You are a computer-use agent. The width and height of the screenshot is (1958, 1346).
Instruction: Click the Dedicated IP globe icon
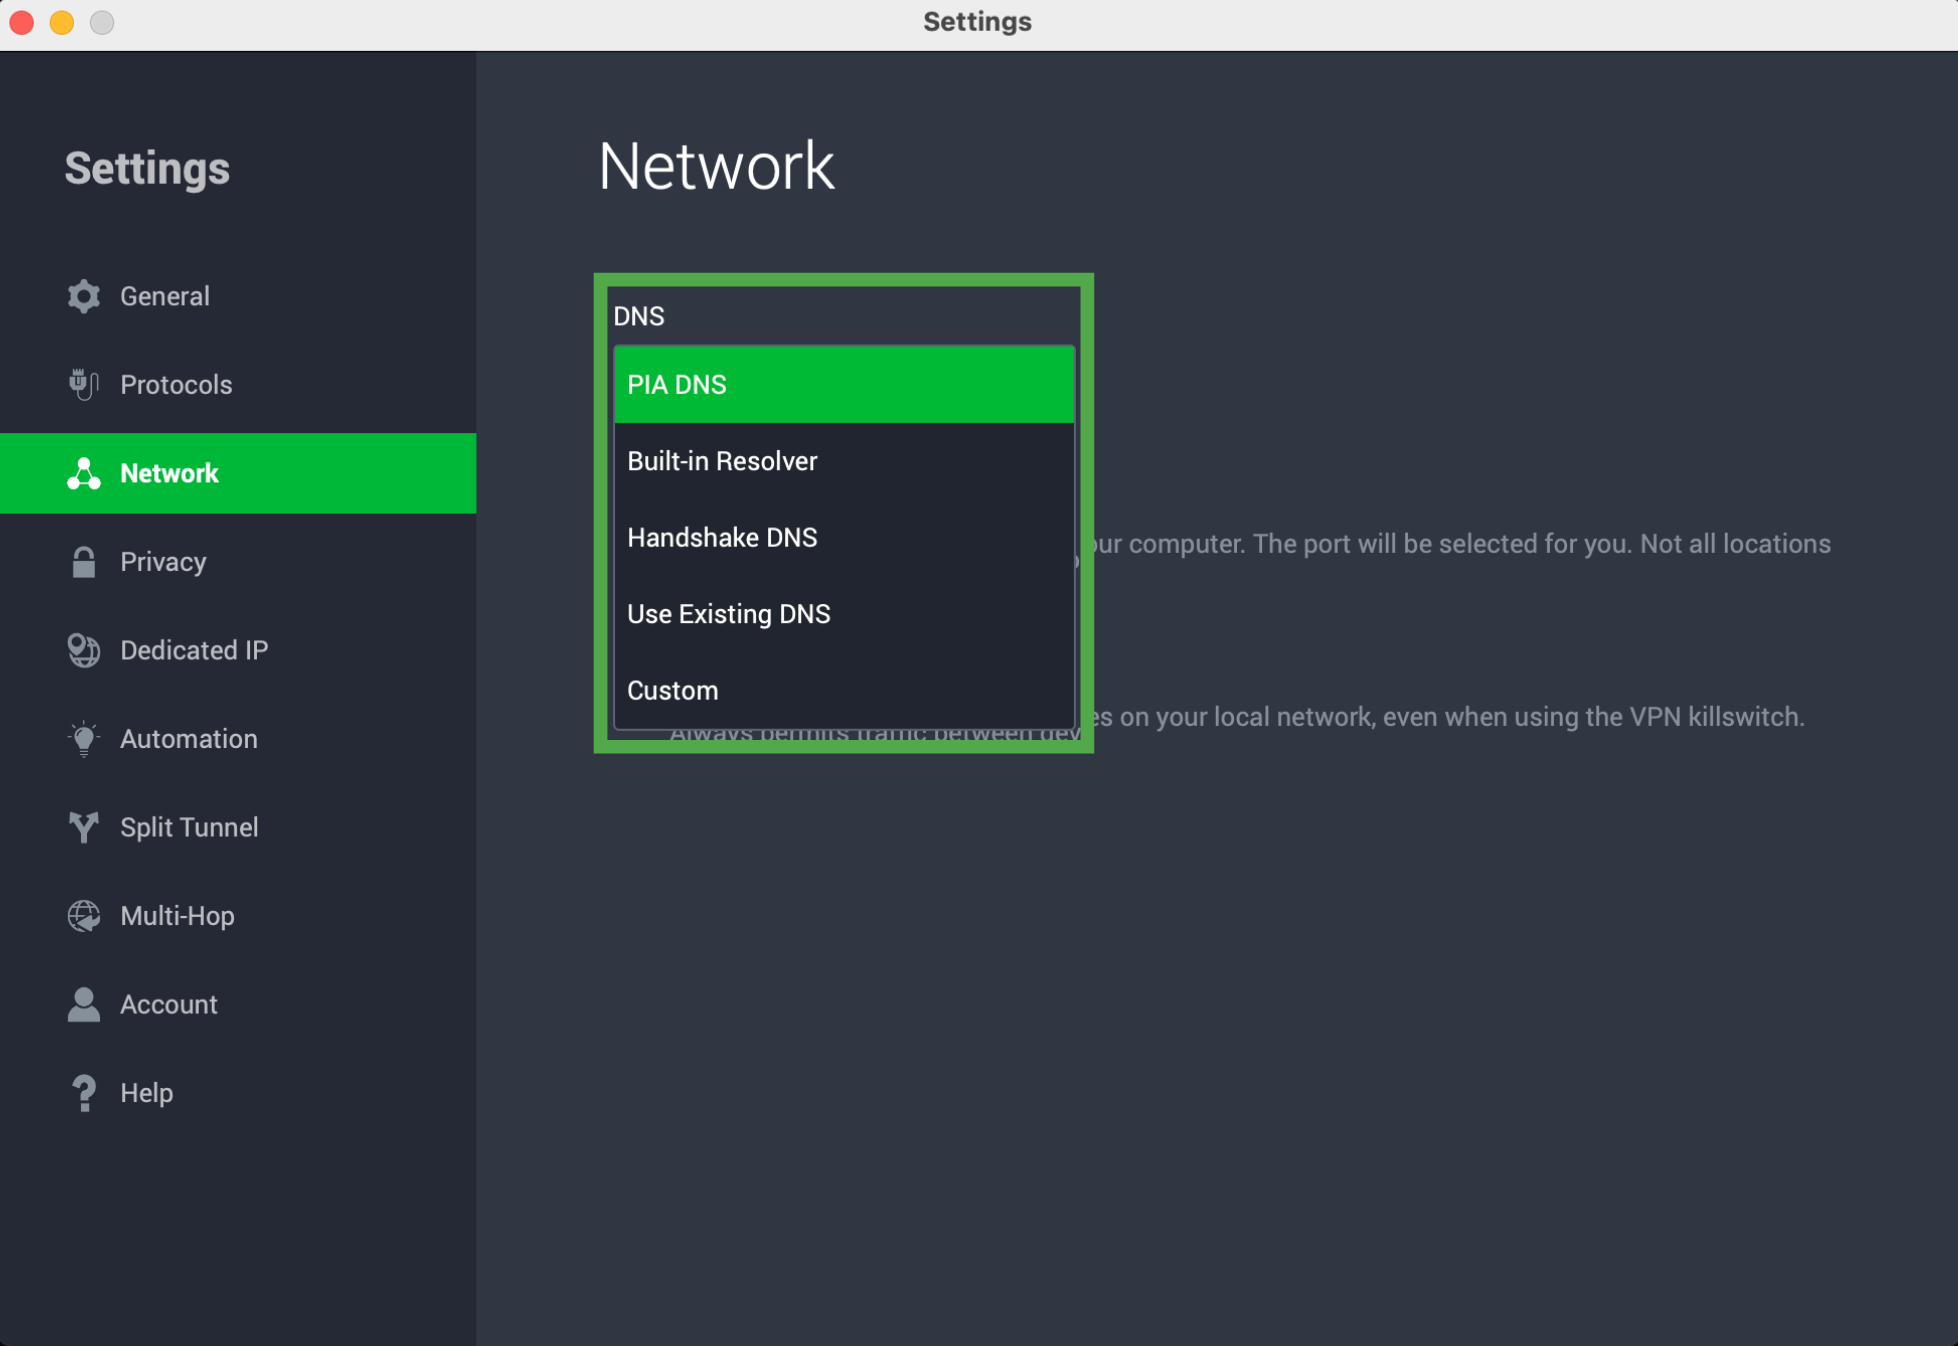84,650
